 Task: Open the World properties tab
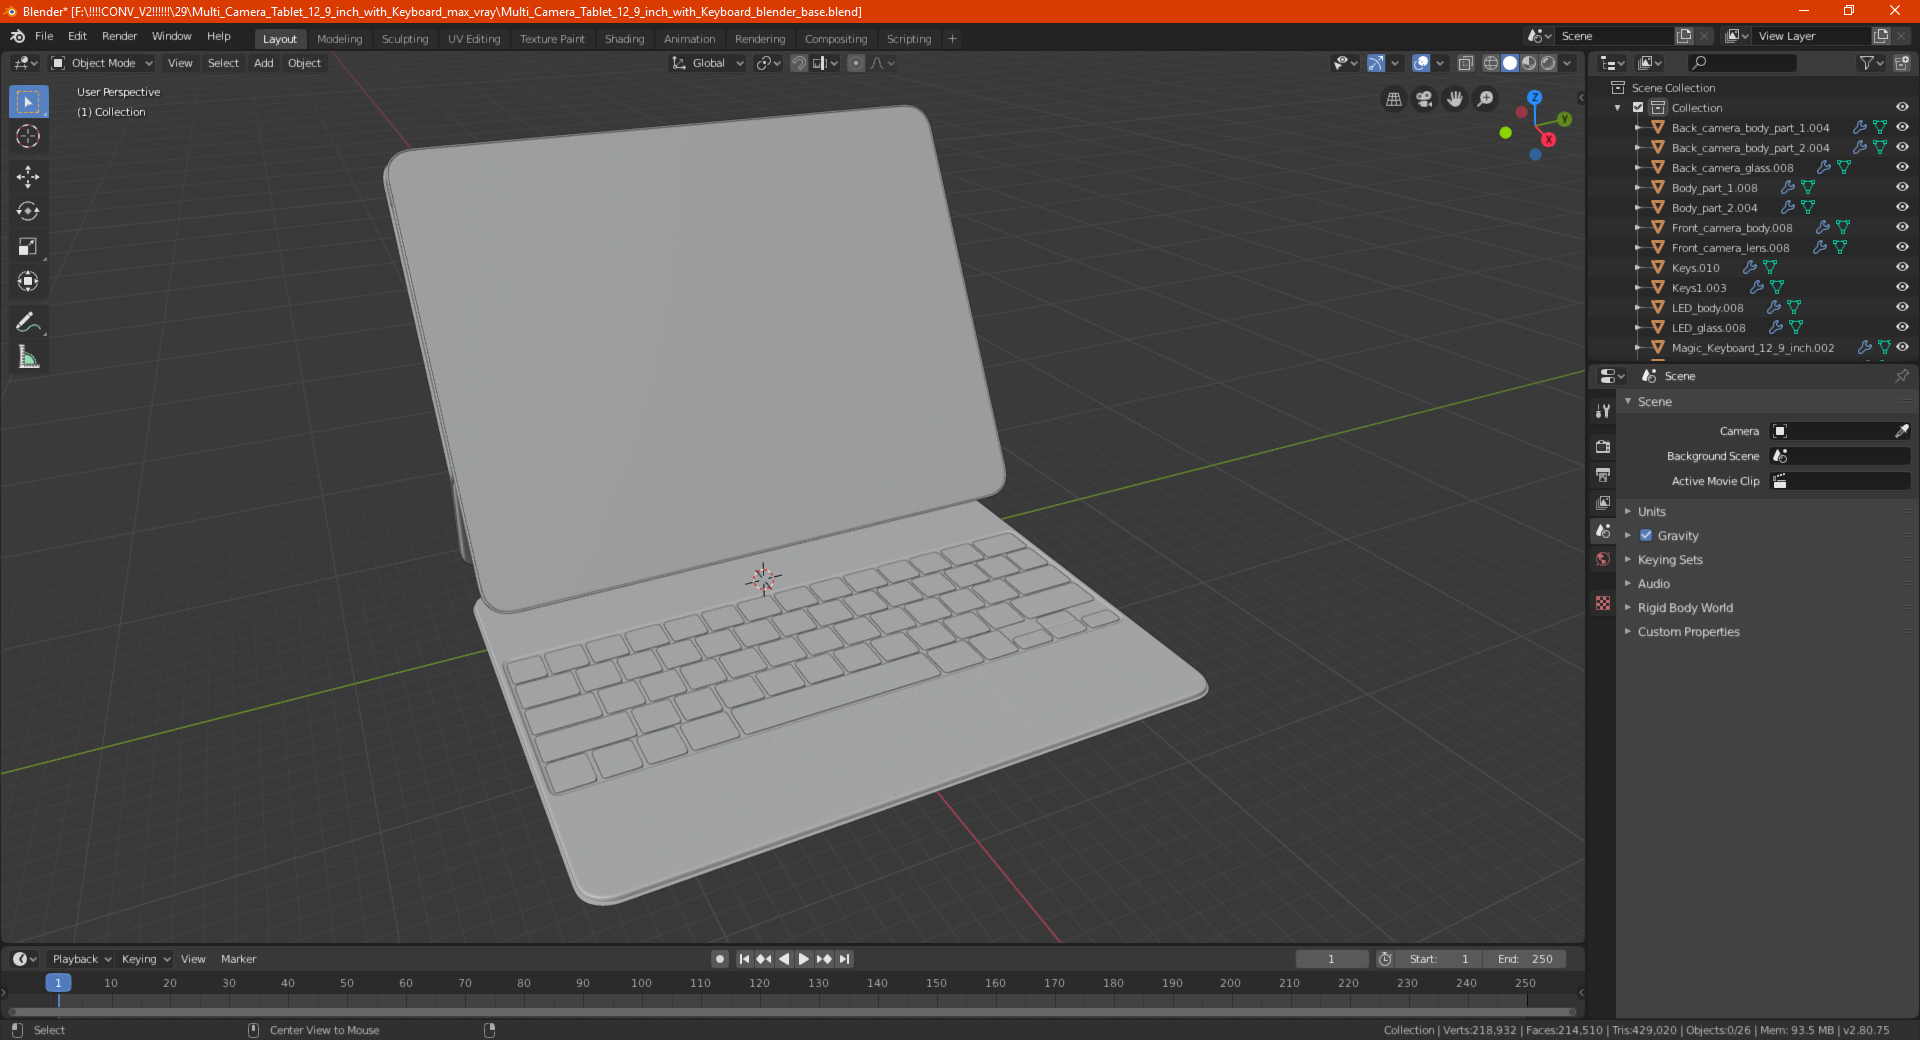tap(1603, 559)
